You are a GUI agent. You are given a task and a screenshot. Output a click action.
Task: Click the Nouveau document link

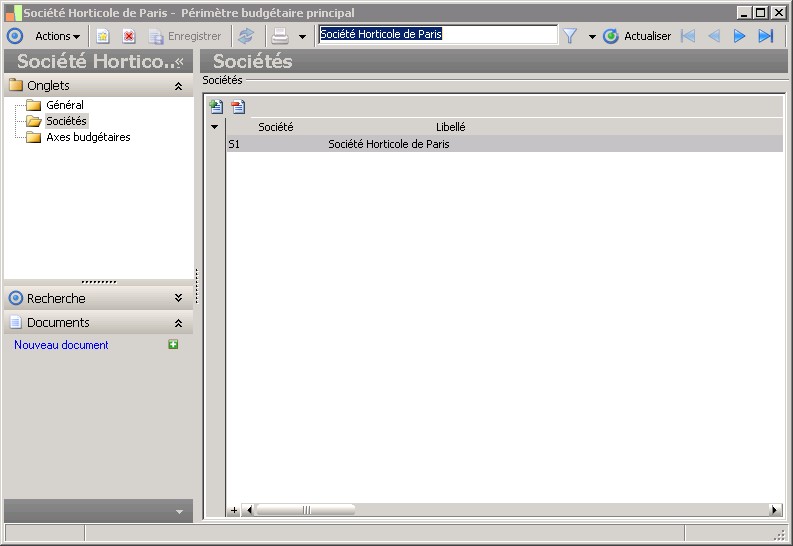(61, 345)
